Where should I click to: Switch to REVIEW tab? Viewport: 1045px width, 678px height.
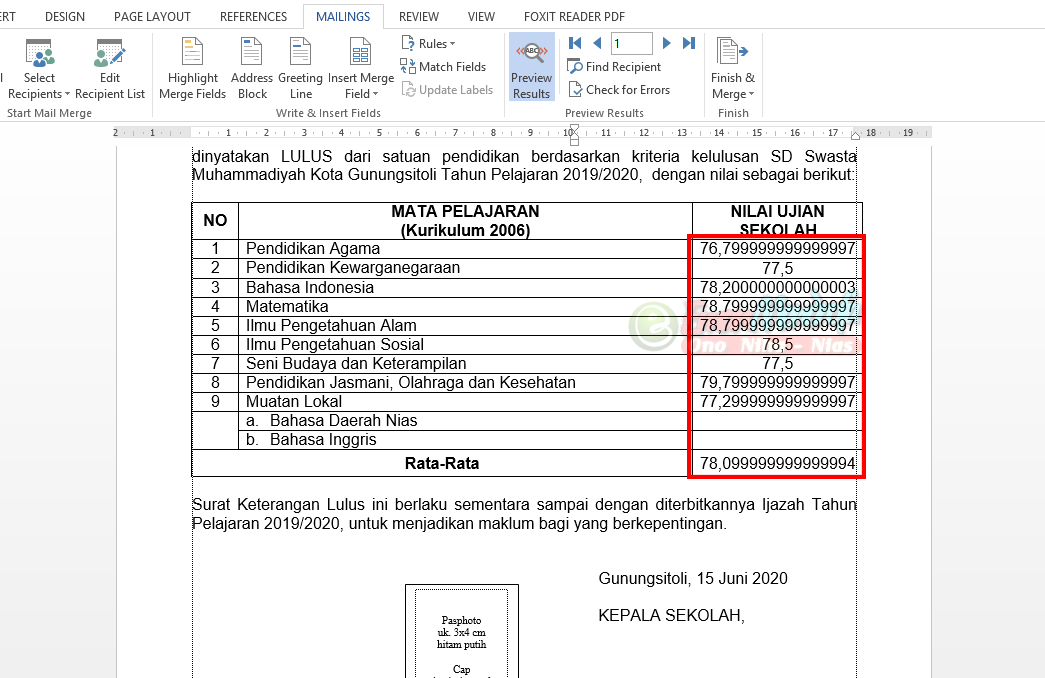(x=419, y=17)
